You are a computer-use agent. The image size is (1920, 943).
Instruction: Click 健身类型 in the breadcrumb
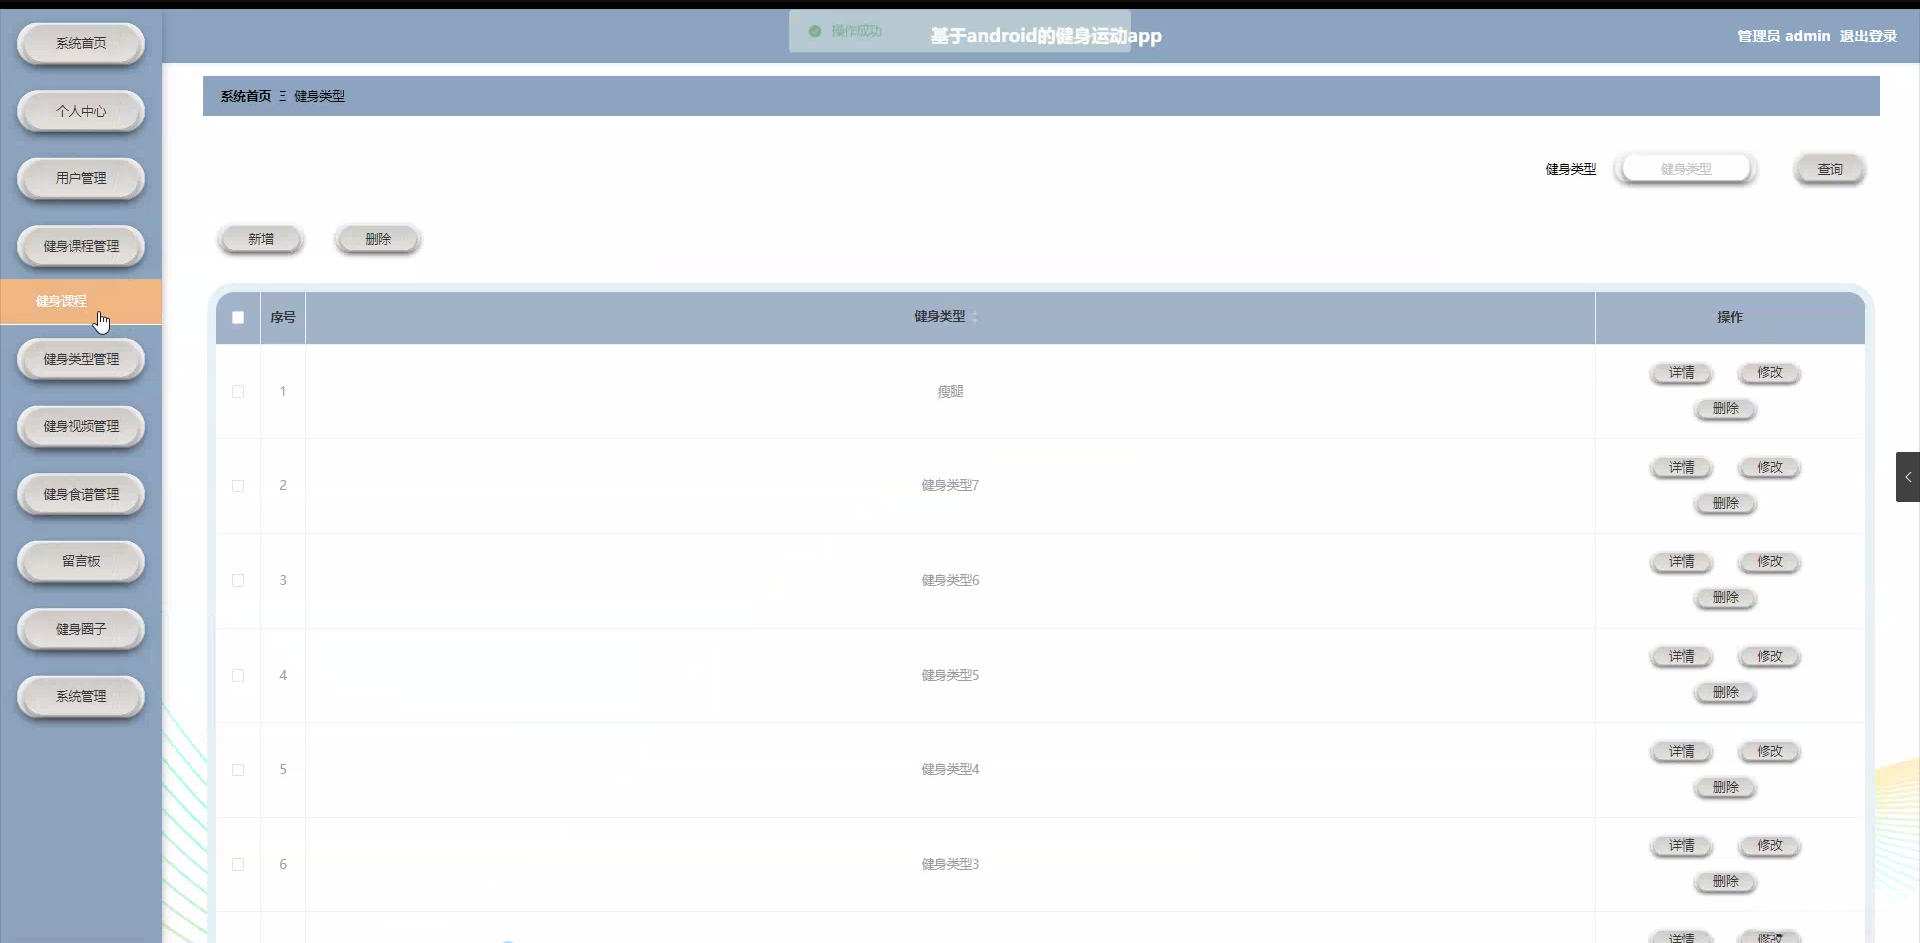(319, 96)
